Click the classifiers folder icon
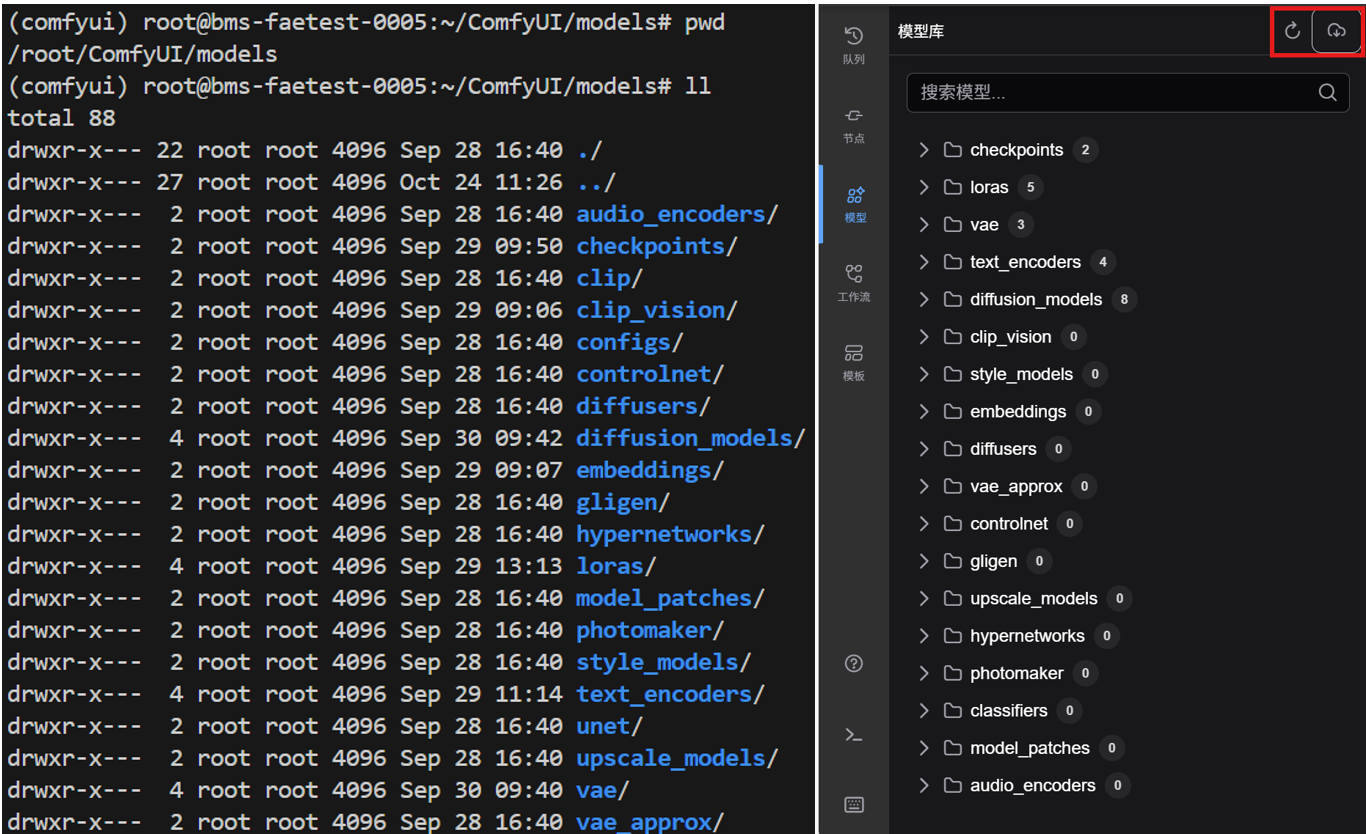 click(952, 710)
